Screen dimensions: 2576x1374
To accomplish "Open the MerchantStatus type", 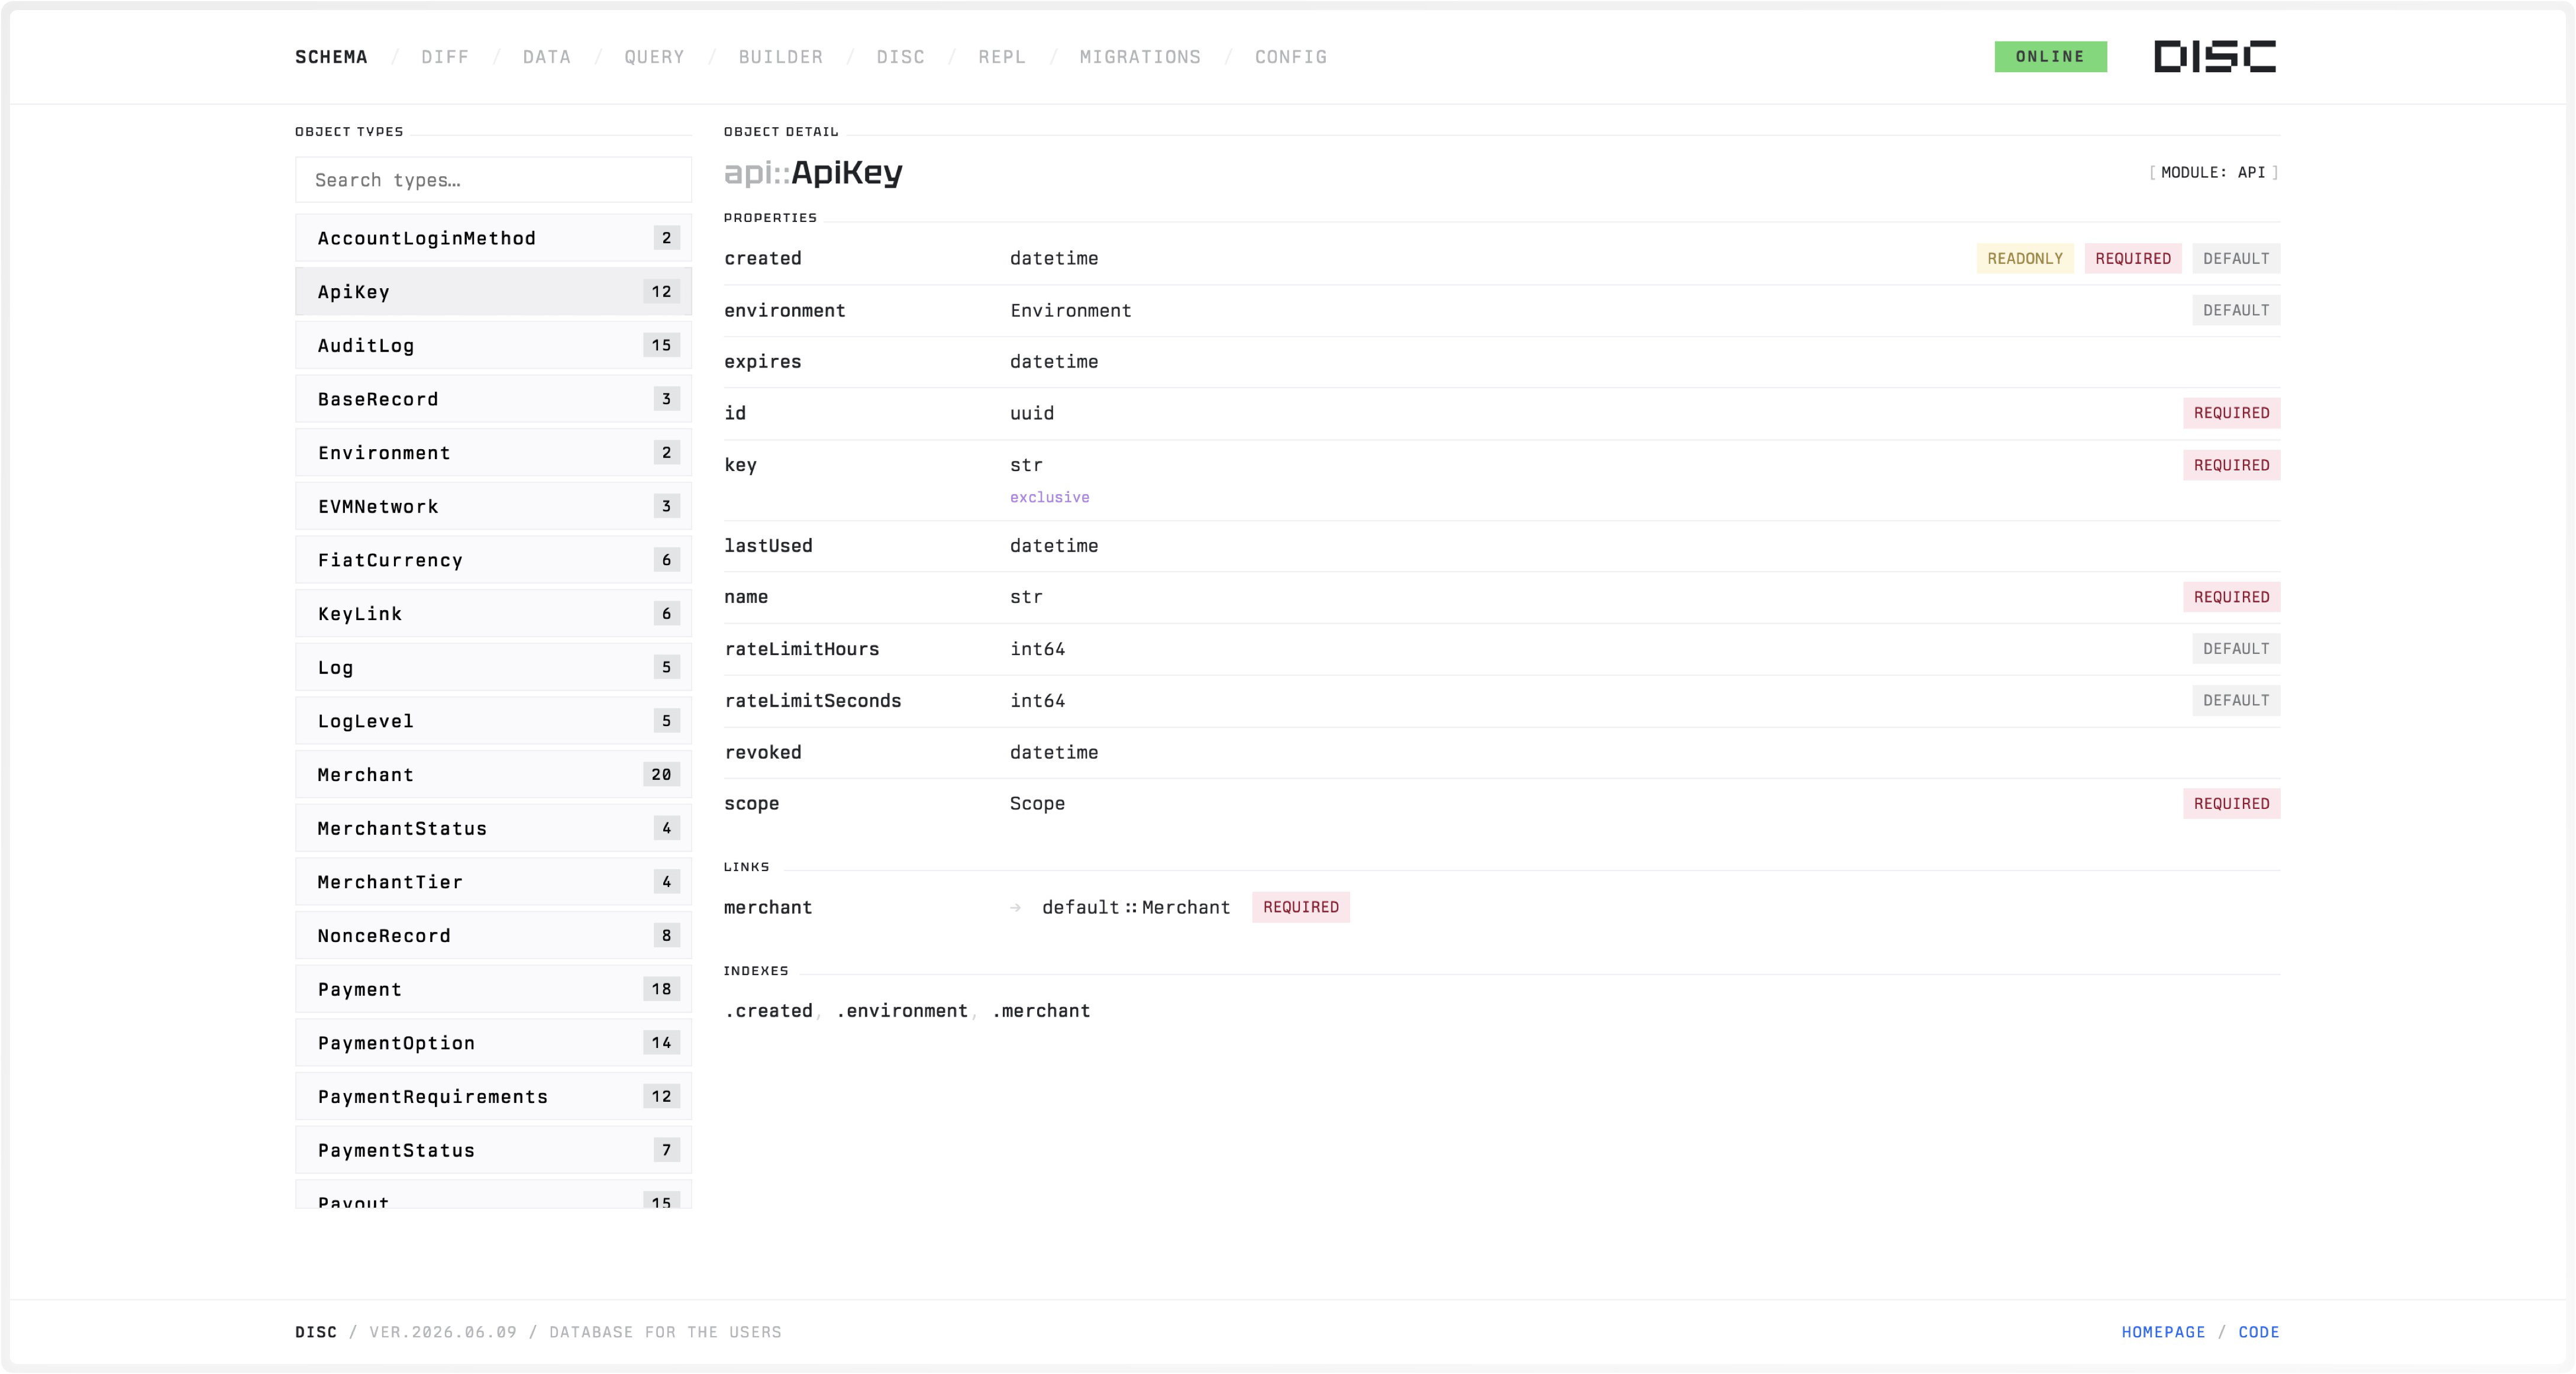I will pyautogui.click(x=493, y=828).
